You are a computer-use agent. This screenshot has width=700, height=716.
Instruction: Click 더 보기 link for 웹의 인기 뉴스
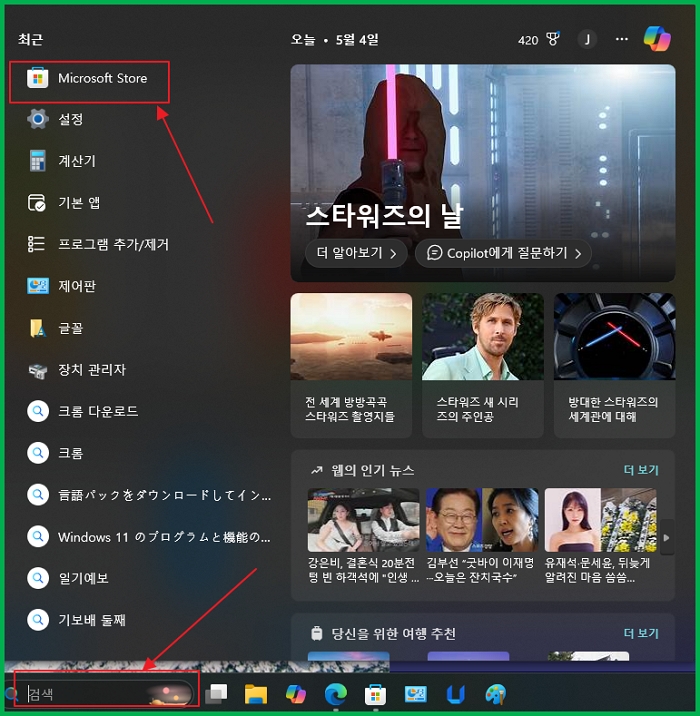(641, 470)
